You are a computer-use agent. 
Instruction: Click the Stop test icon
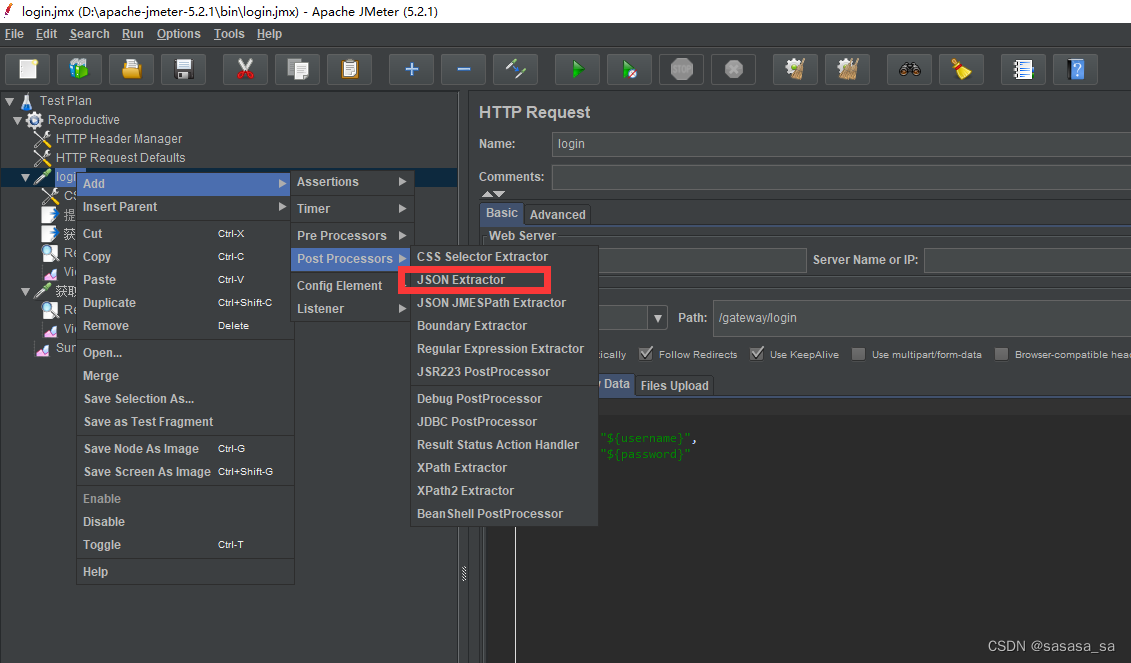681,69
